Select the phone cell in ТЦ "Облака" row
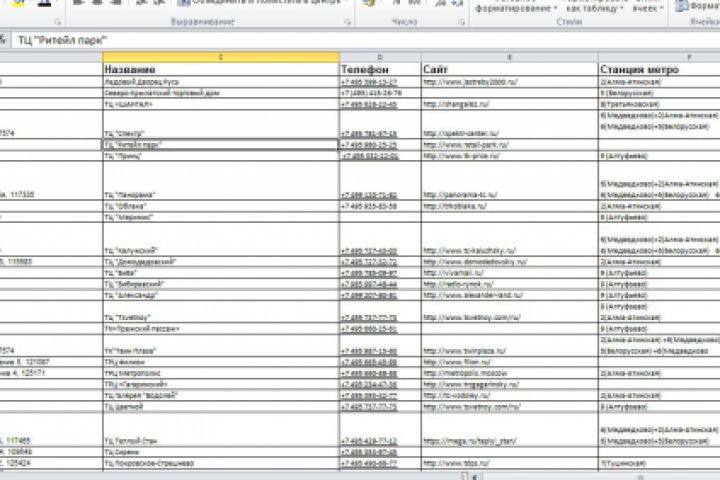Image resolution: width=720 pixels, height=480 pixels. point(380,206)
